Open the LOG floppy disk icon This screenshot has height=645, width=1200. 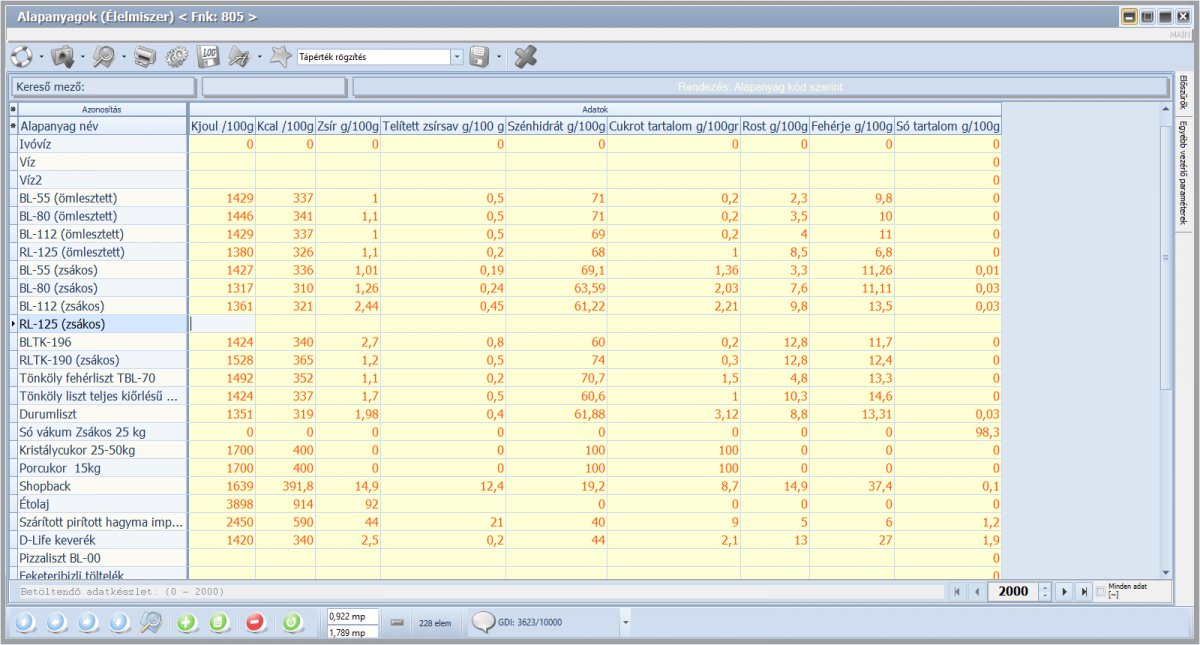208,57
